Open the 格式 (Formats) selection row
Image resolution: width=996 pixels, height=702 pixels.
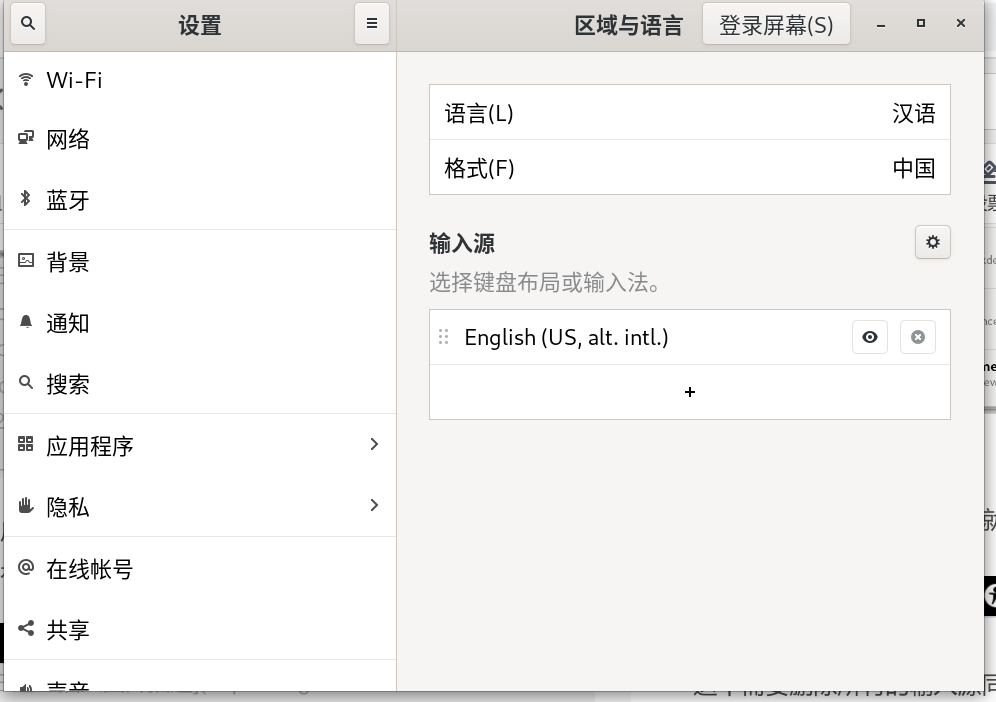(690, 168)
